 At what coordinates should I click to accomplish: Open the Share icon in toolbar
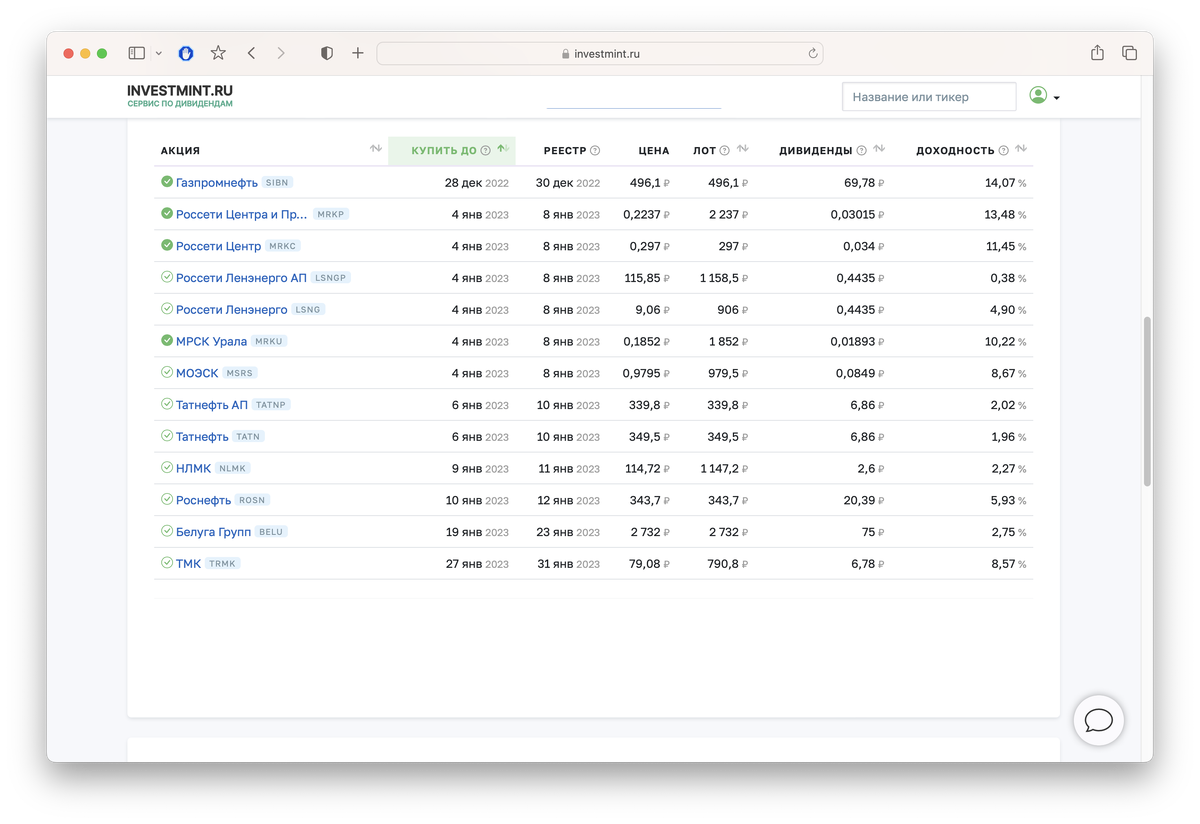(x=1097, y=53)
